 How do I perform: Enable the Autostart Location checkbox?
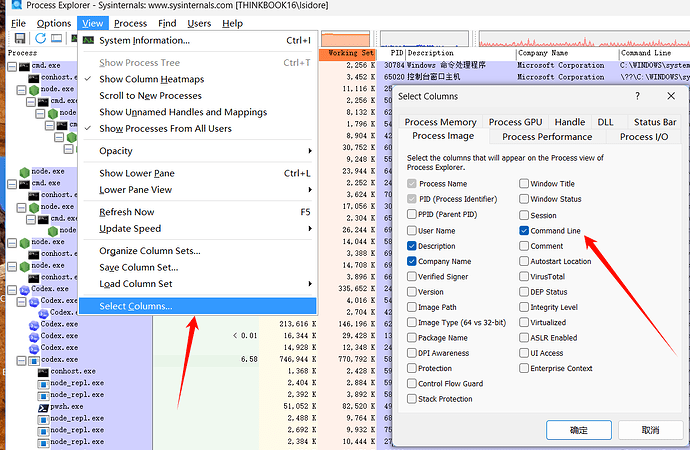[524, 261]
